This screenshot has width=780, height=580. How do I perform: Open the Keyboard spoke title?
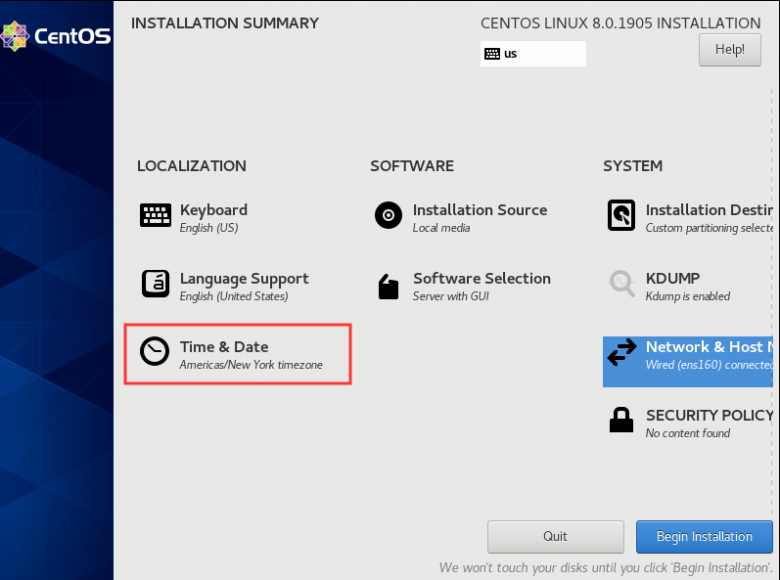click(x=213, y=210)
